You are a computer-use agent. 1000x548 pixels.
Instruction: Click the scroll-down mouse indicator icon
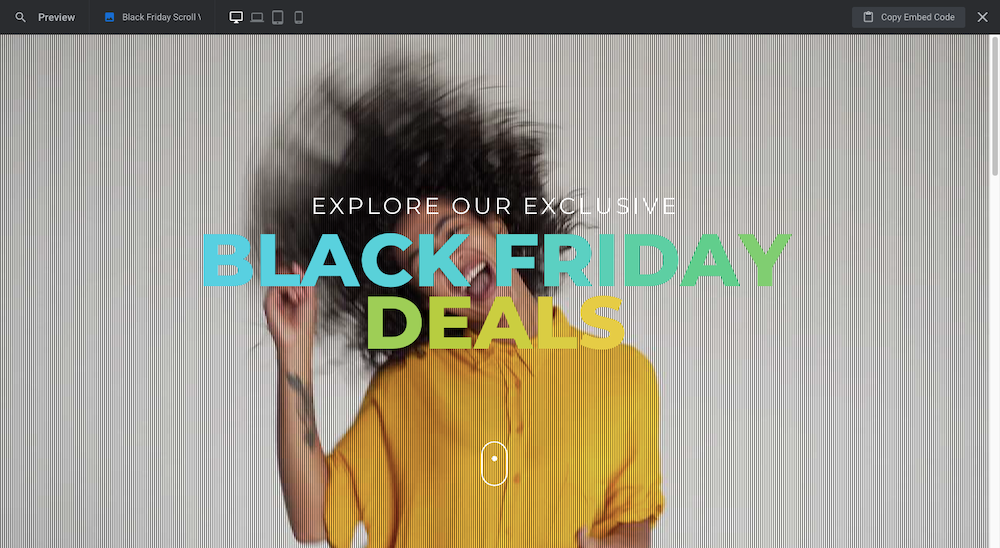[x=494, y=464]
